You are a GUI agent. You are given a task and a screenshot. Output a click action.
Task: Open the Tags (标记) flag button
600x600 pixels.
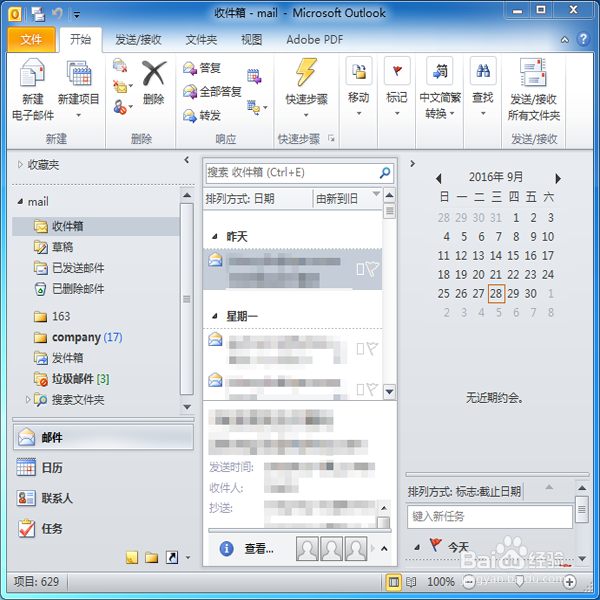397,87
